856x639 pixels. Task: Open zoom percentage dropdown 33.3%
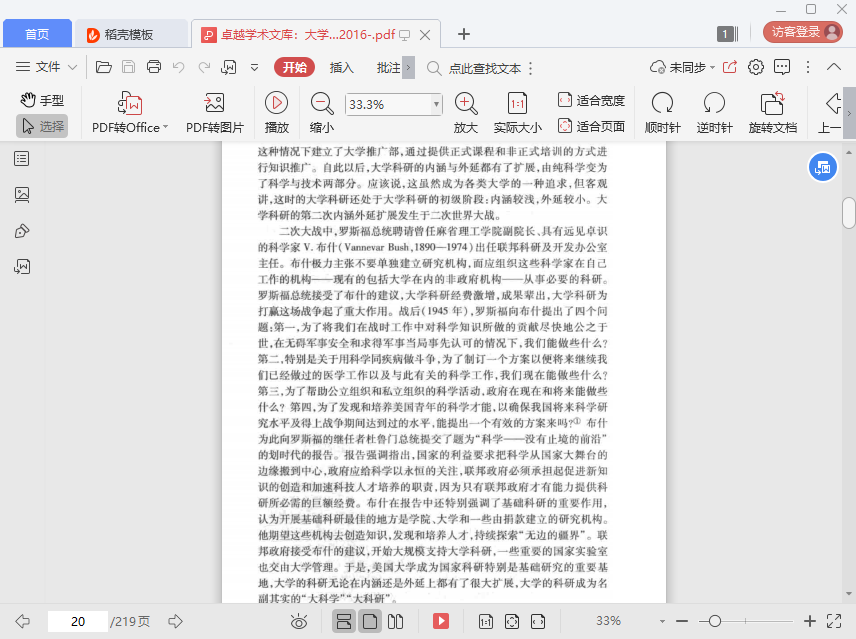(436, 104)
